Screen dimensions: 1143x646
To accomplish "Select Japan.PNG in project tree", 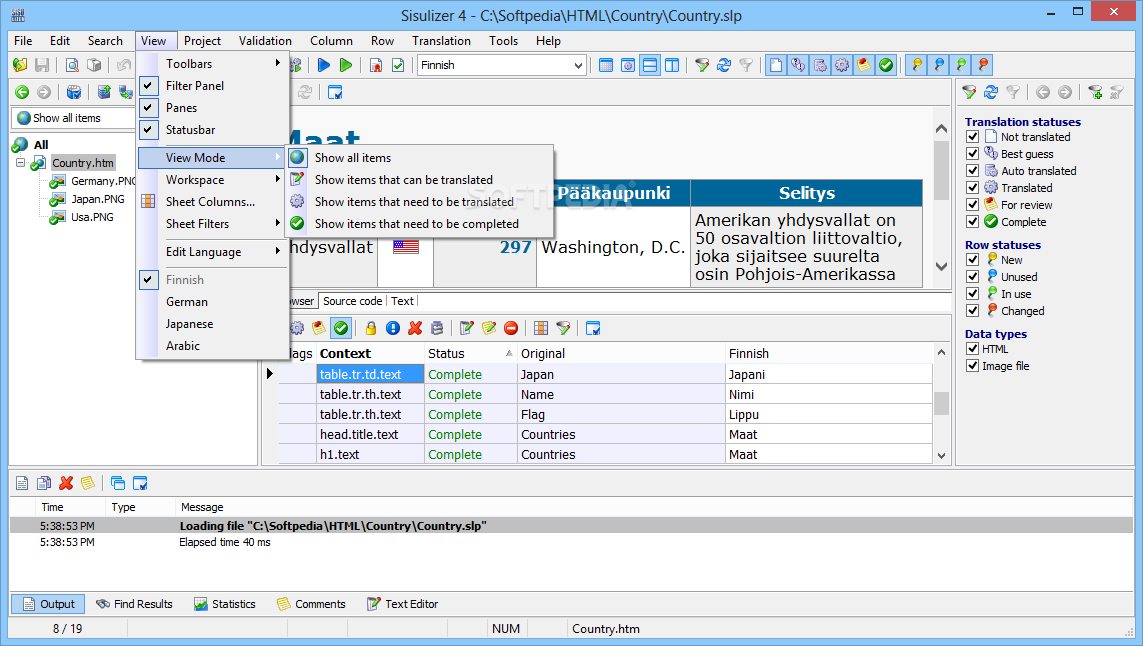I will click(98, 199).
